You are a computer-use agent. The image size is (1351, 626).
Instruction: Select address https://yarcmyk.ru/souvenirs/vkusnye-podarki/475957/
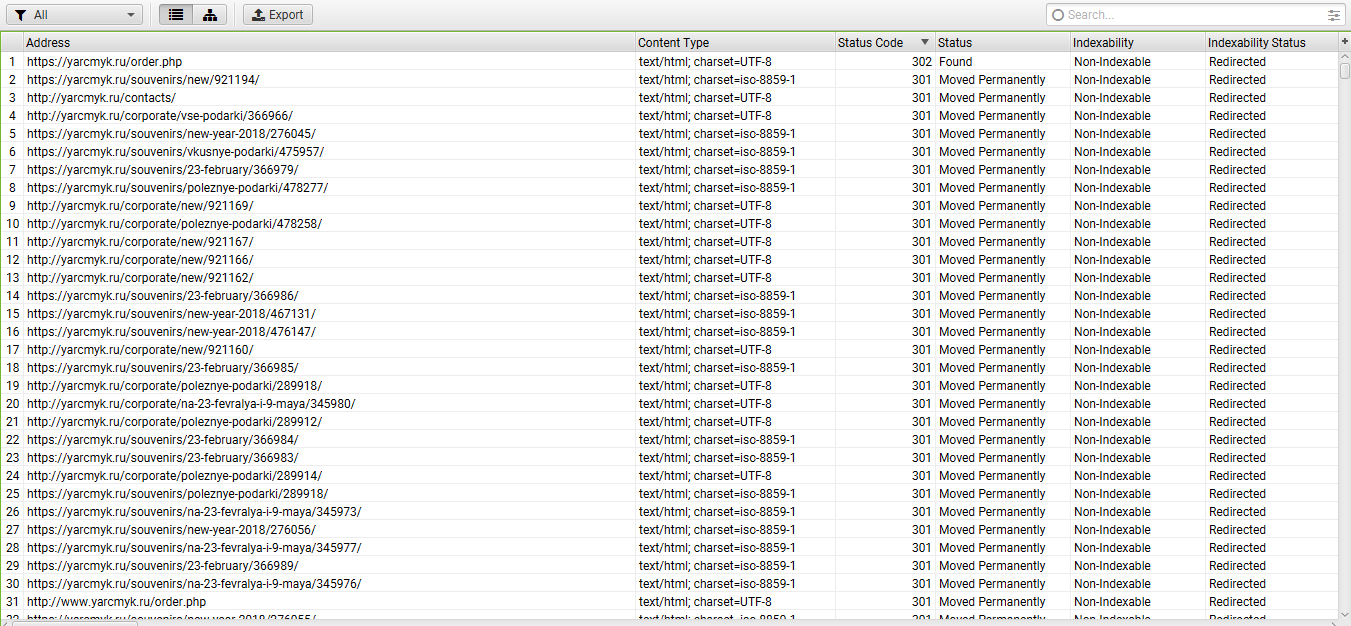(175, 152)
